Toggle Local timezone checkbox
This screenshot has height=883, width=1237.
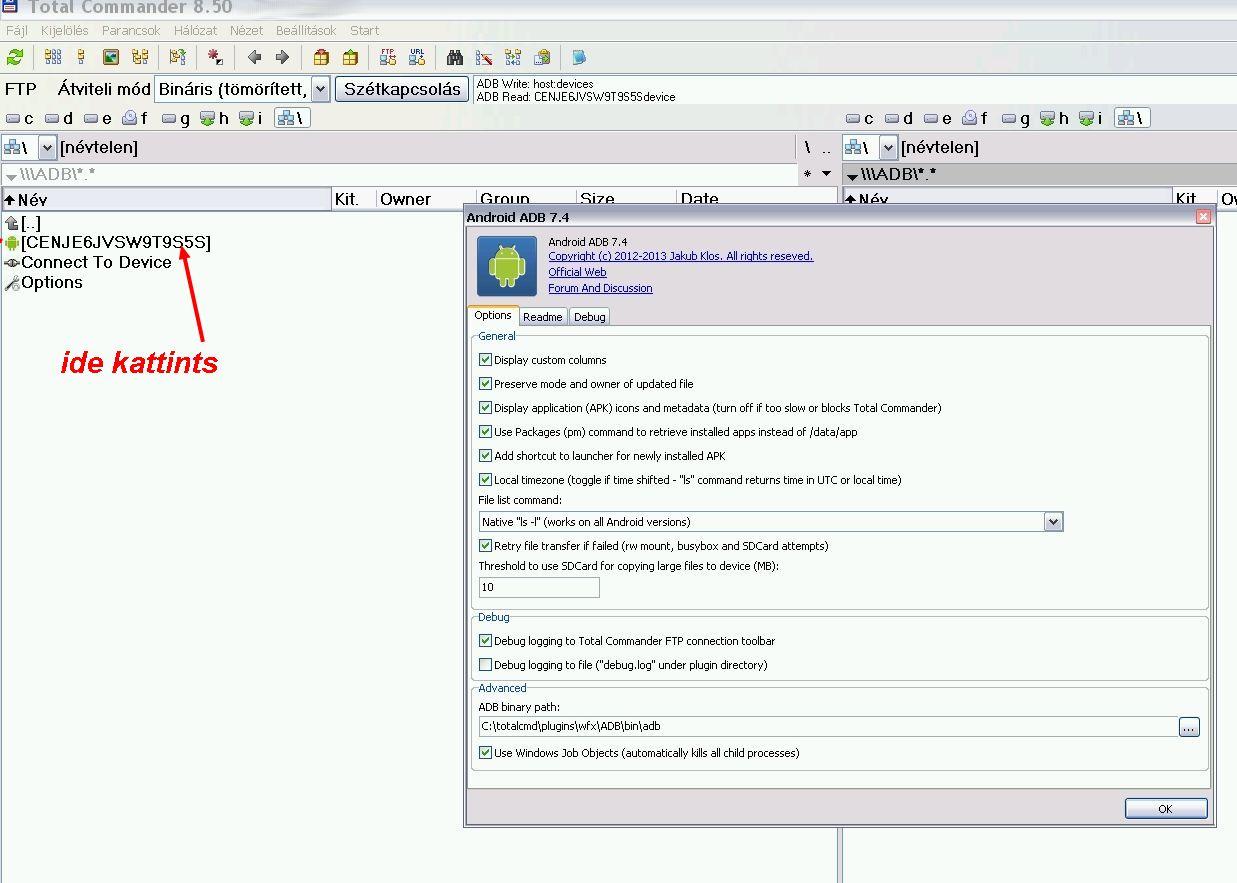point(486,480)
